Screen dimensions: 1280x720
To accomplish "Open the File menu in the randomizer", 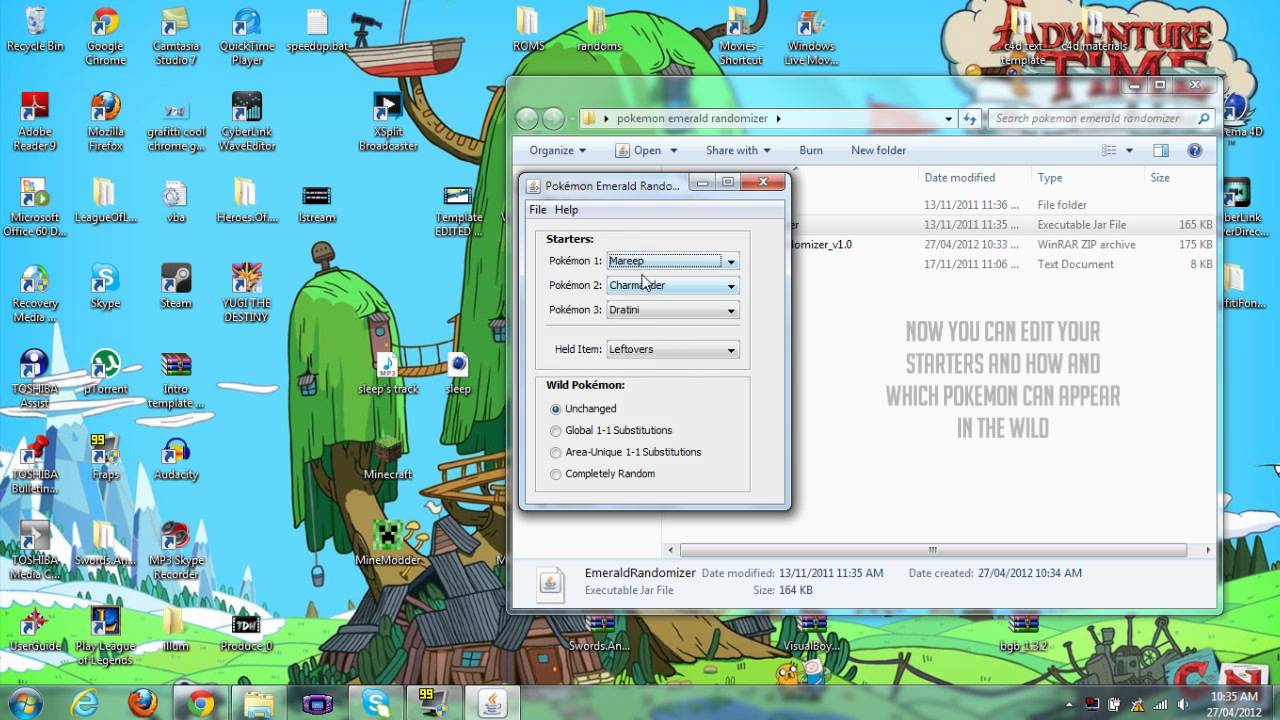I will (x=537, y=210).
